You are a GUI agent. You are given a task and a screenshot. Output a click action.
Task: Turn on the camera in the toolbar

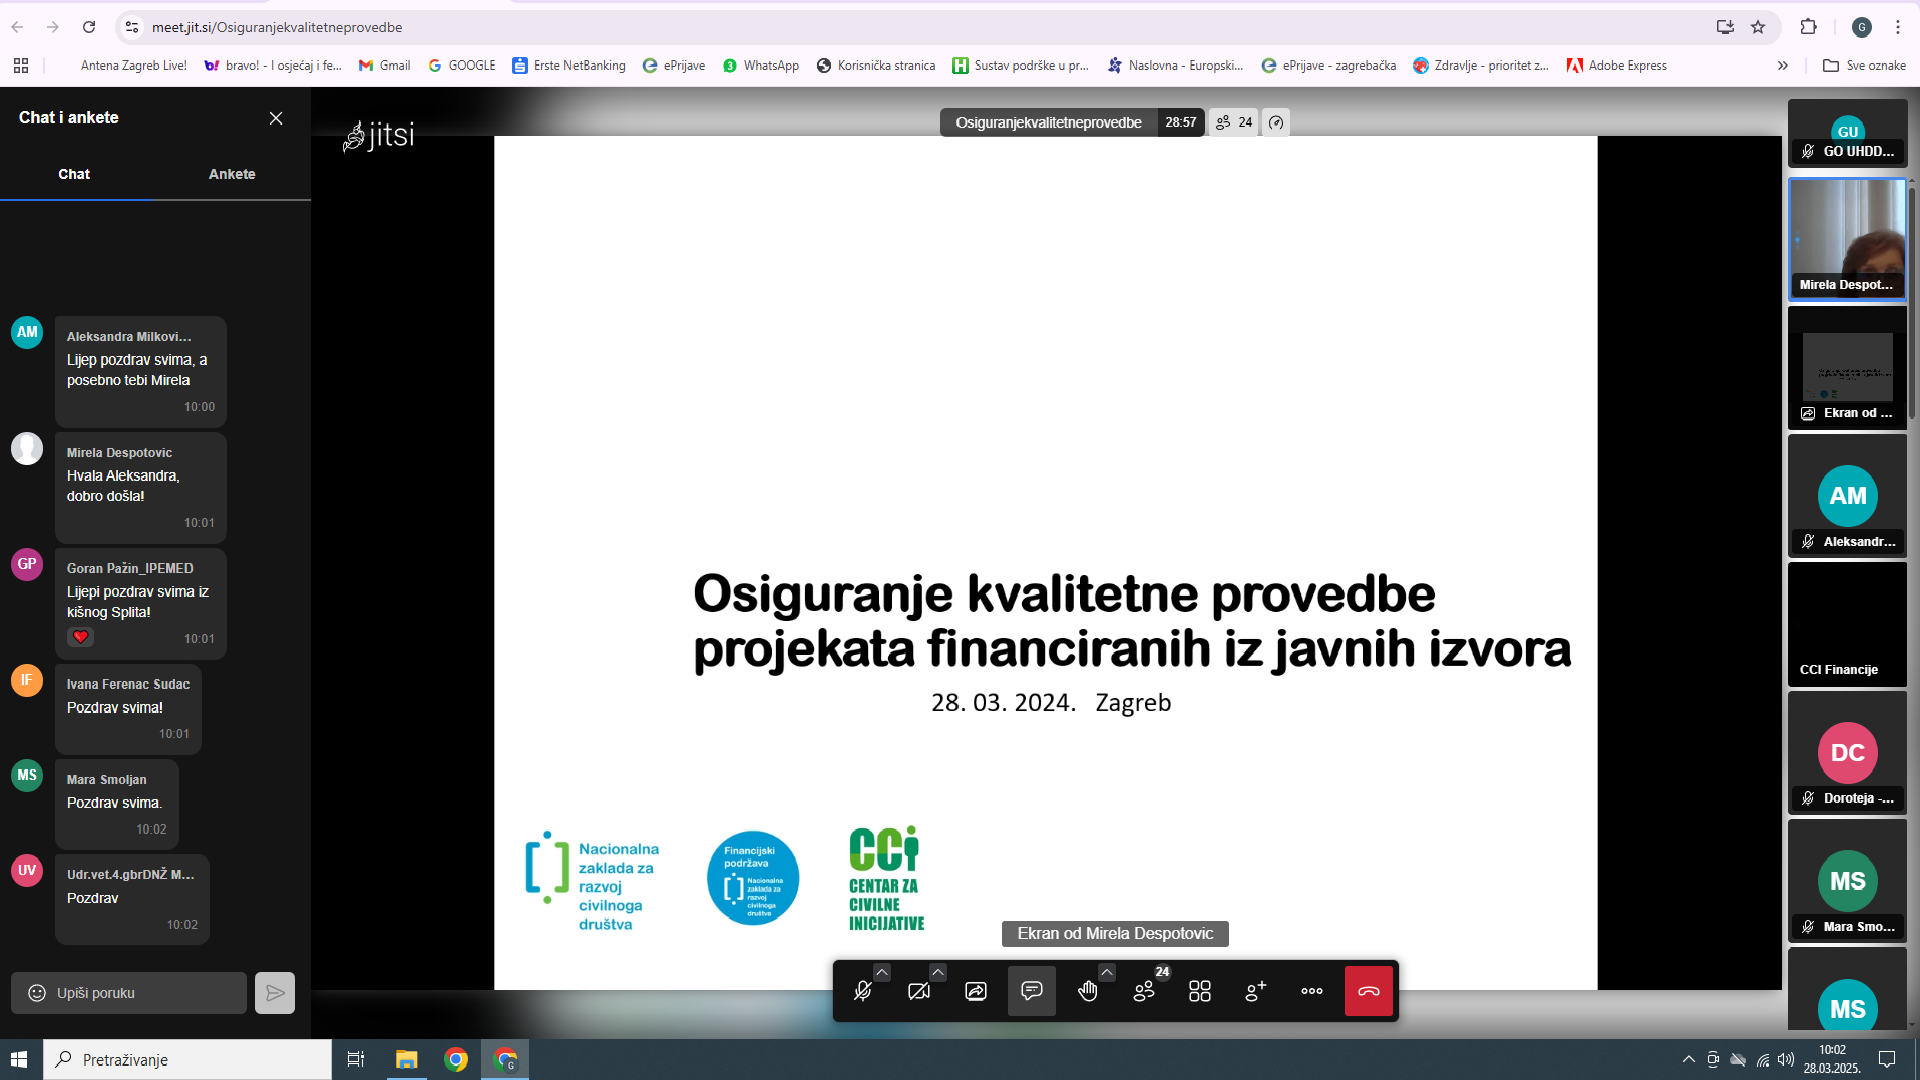click(x=918, y=991)
